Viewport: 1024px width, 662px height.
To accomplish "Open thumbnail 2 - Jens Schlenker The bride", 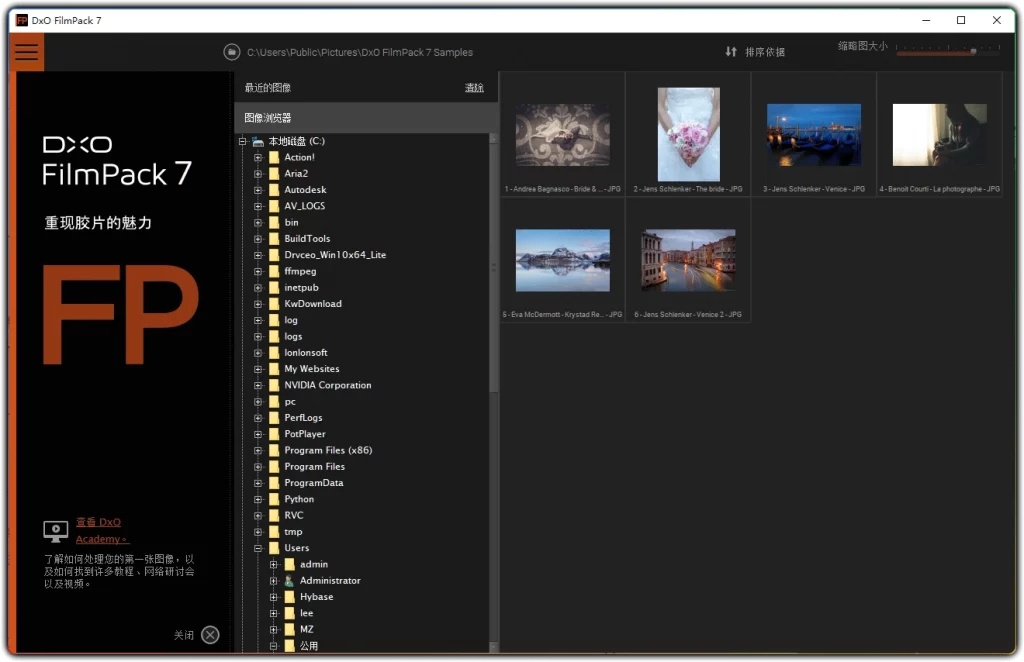I will [688, 134].
